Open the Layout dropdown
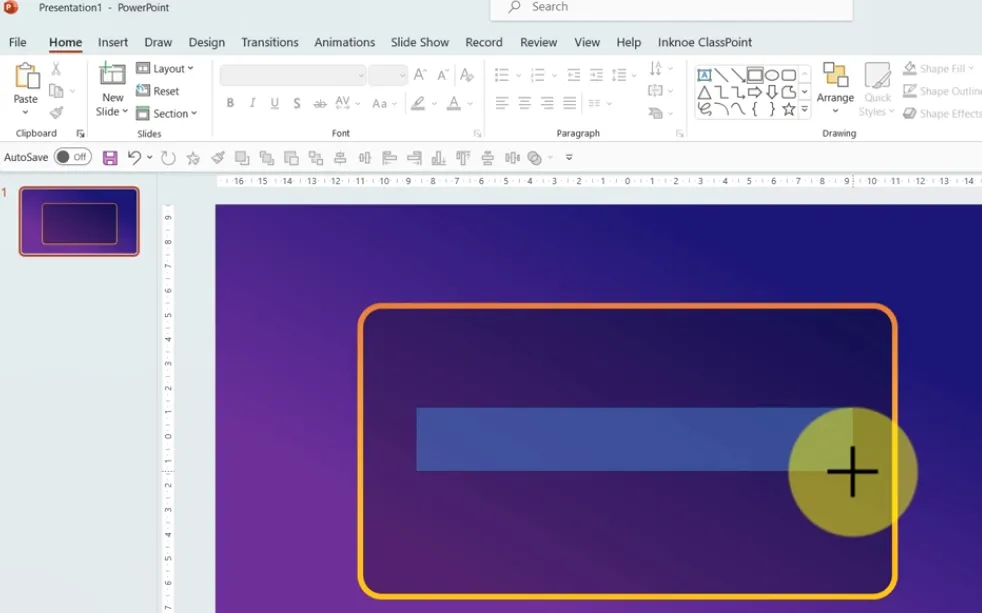The width and height of the screenshot is (982, 613). [x=165, y=69]
